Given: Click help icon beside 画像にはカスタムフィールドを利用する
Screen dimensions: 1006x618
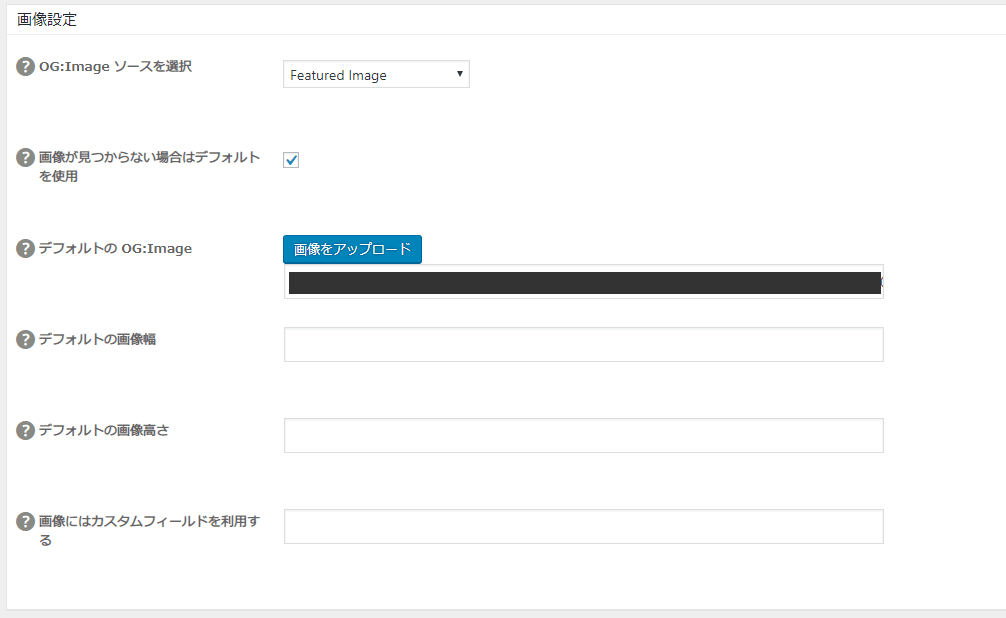Looking at the screenshot, I should (x=26, y=522).
